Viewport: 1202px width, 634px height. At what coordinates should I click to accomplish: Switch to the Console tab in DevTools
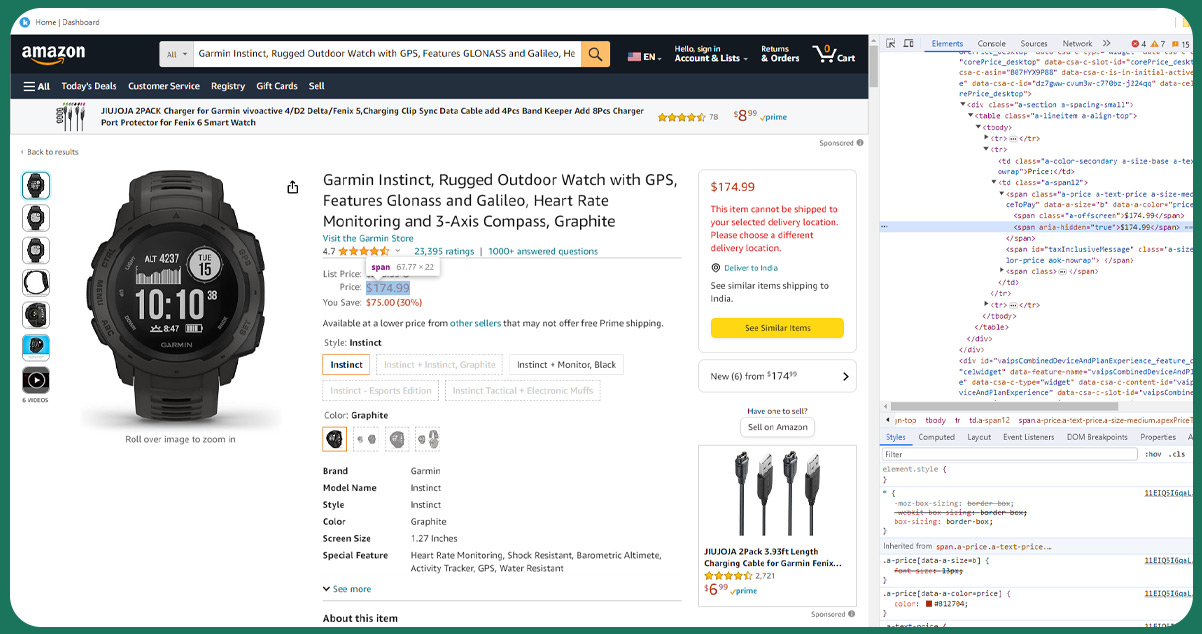click(991, 43)
